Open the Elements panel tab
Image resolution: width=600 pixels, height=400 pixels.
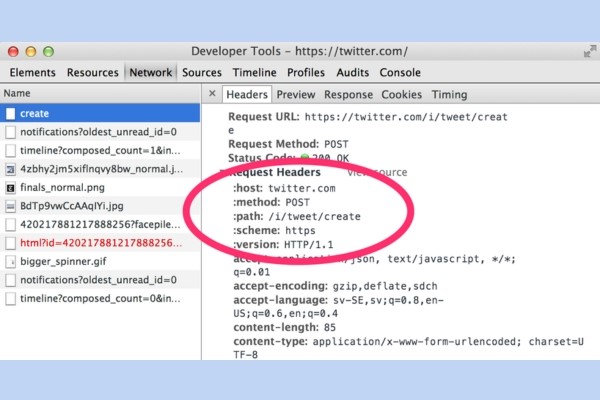[x=33, y=72]
